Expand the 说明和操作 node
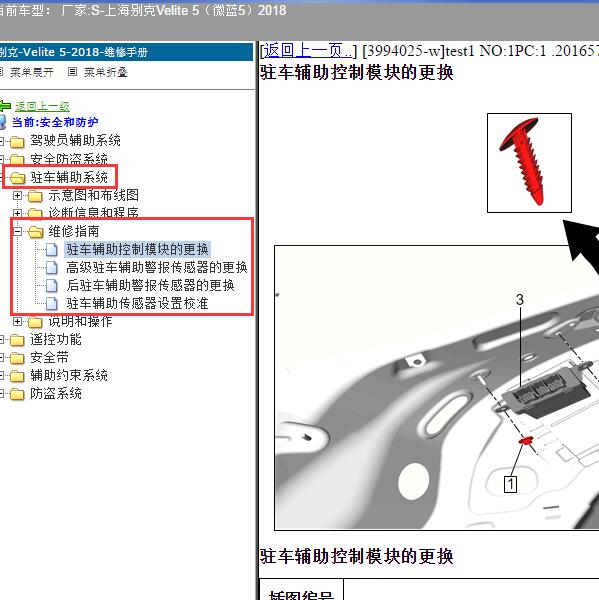The image size is (599, 600). pyautogui.click(x=17, y=321)
